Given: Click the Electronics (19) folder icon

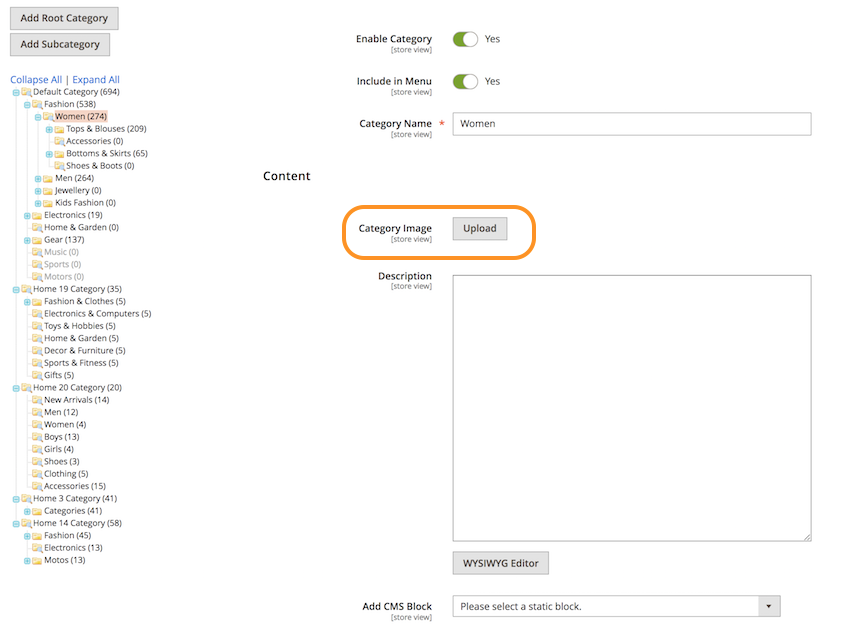Looking at the screenshot, I should (37, 216).
